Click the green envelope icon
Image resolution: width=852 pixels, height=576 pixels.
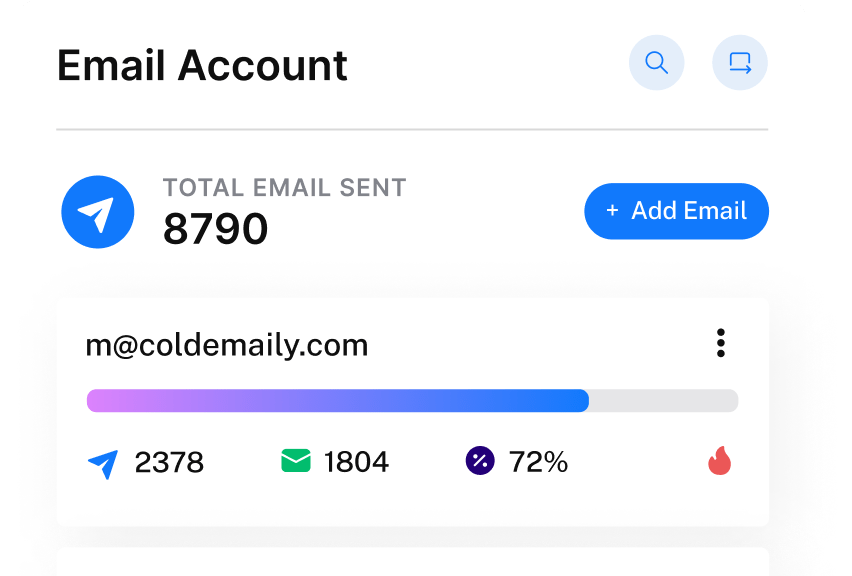[296, 461]
